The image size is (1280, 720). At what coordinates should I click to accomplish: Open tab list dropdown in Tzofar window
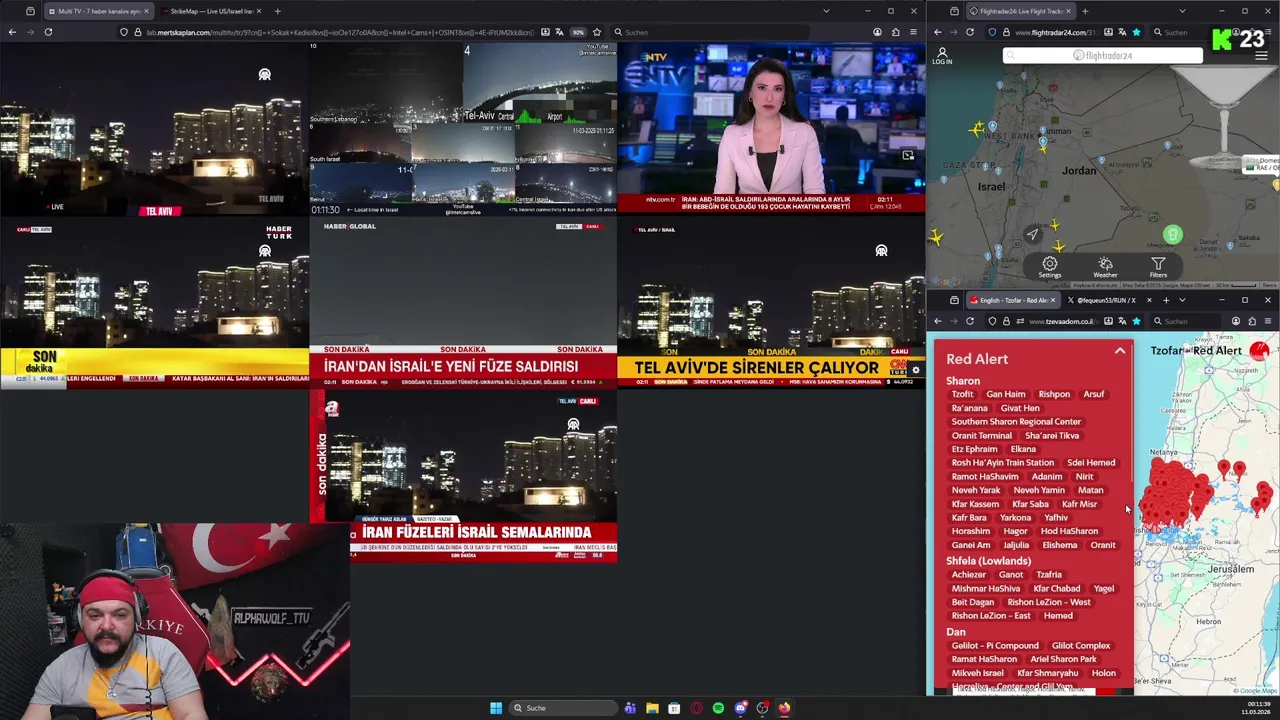(1182, 300)
